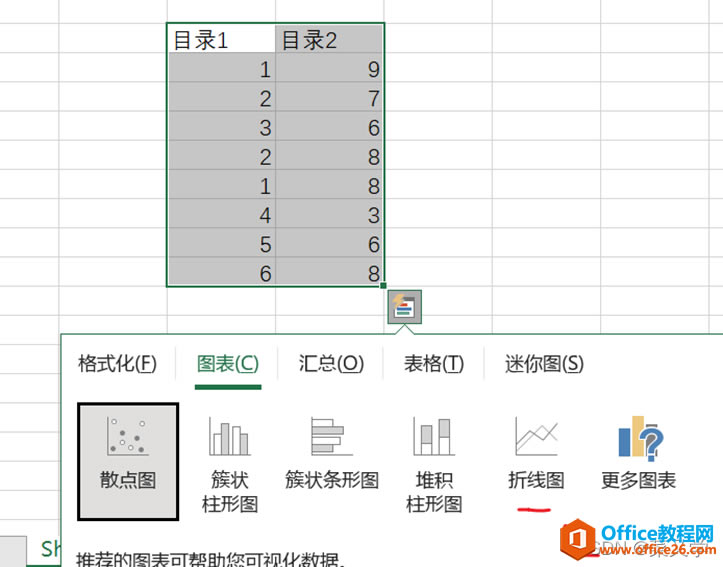Screen dimensions: 723x567
Task: Click the cell containing 9 under 目录2
Action: pos(329,67)
